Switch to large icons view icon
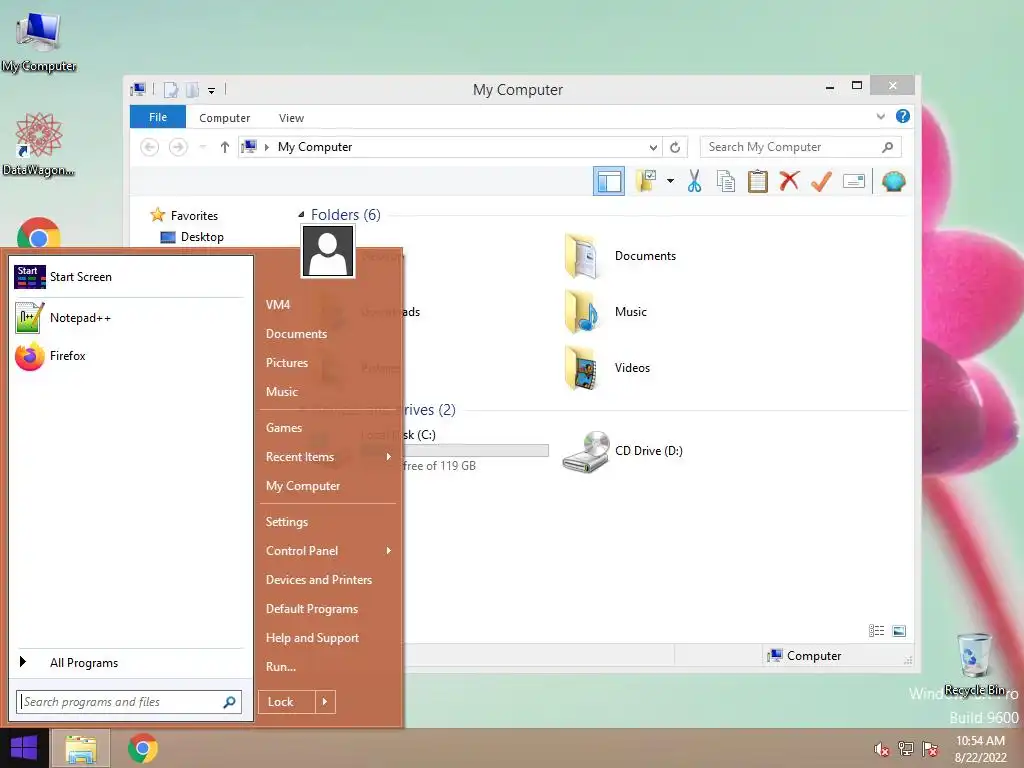This screenshot has width=1024, height=768. [x=899, y=631]
